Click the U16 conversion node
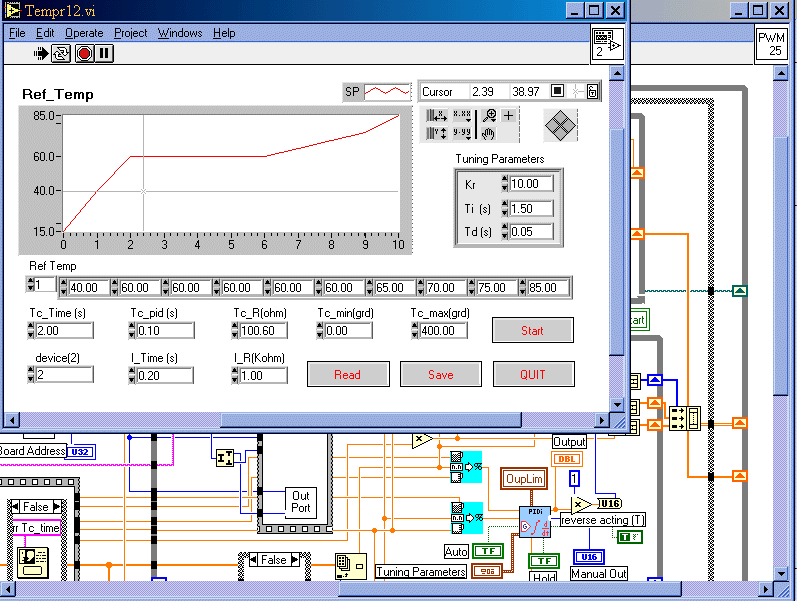Screen dimensions: 797x601 click(x=609, y=504)
